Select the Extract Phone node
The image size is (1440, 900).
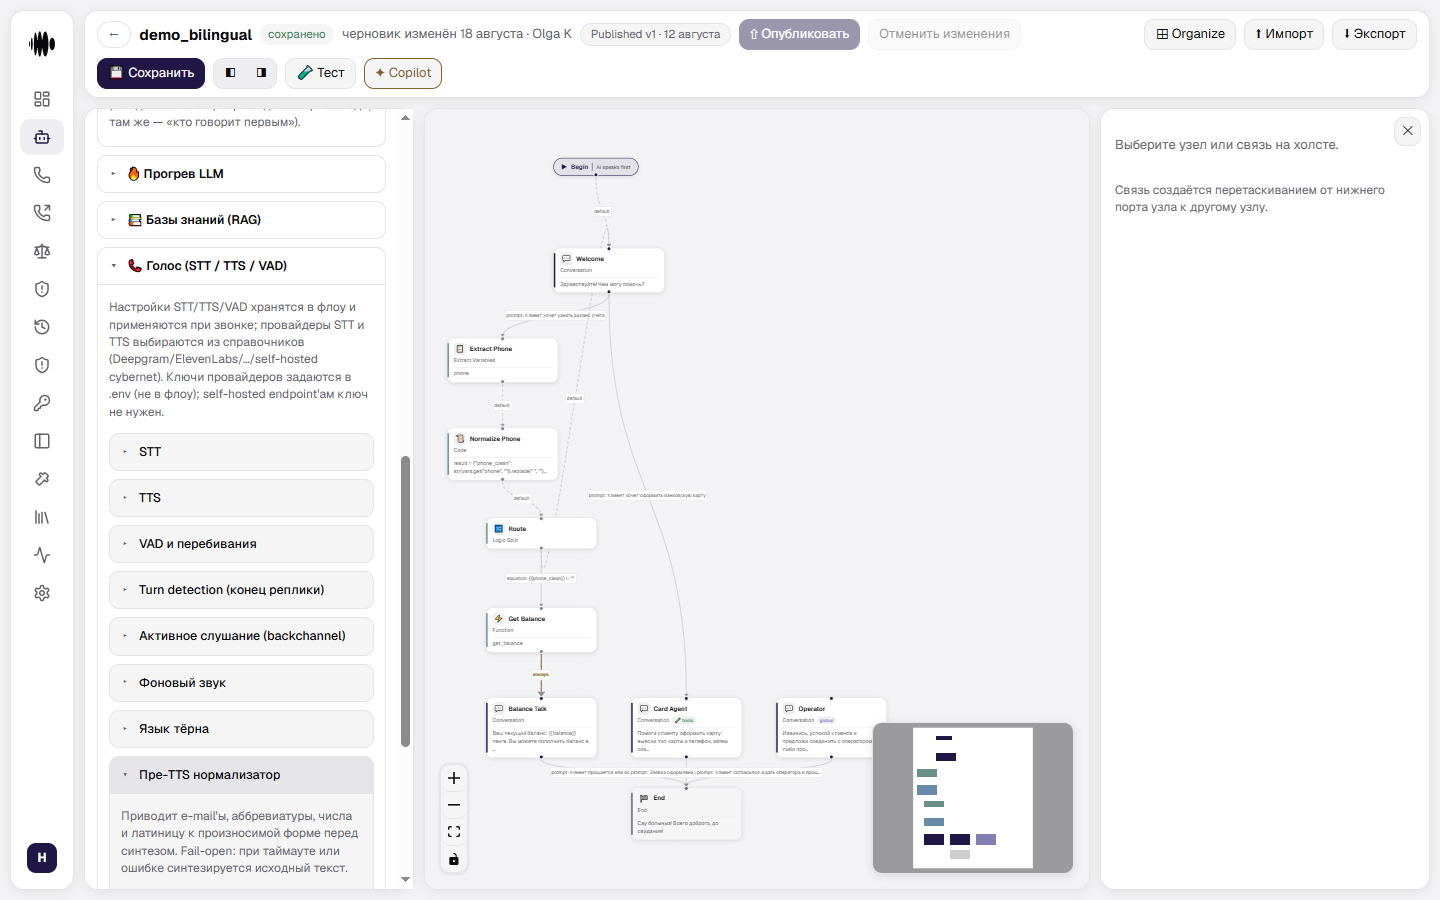[502, 360]
